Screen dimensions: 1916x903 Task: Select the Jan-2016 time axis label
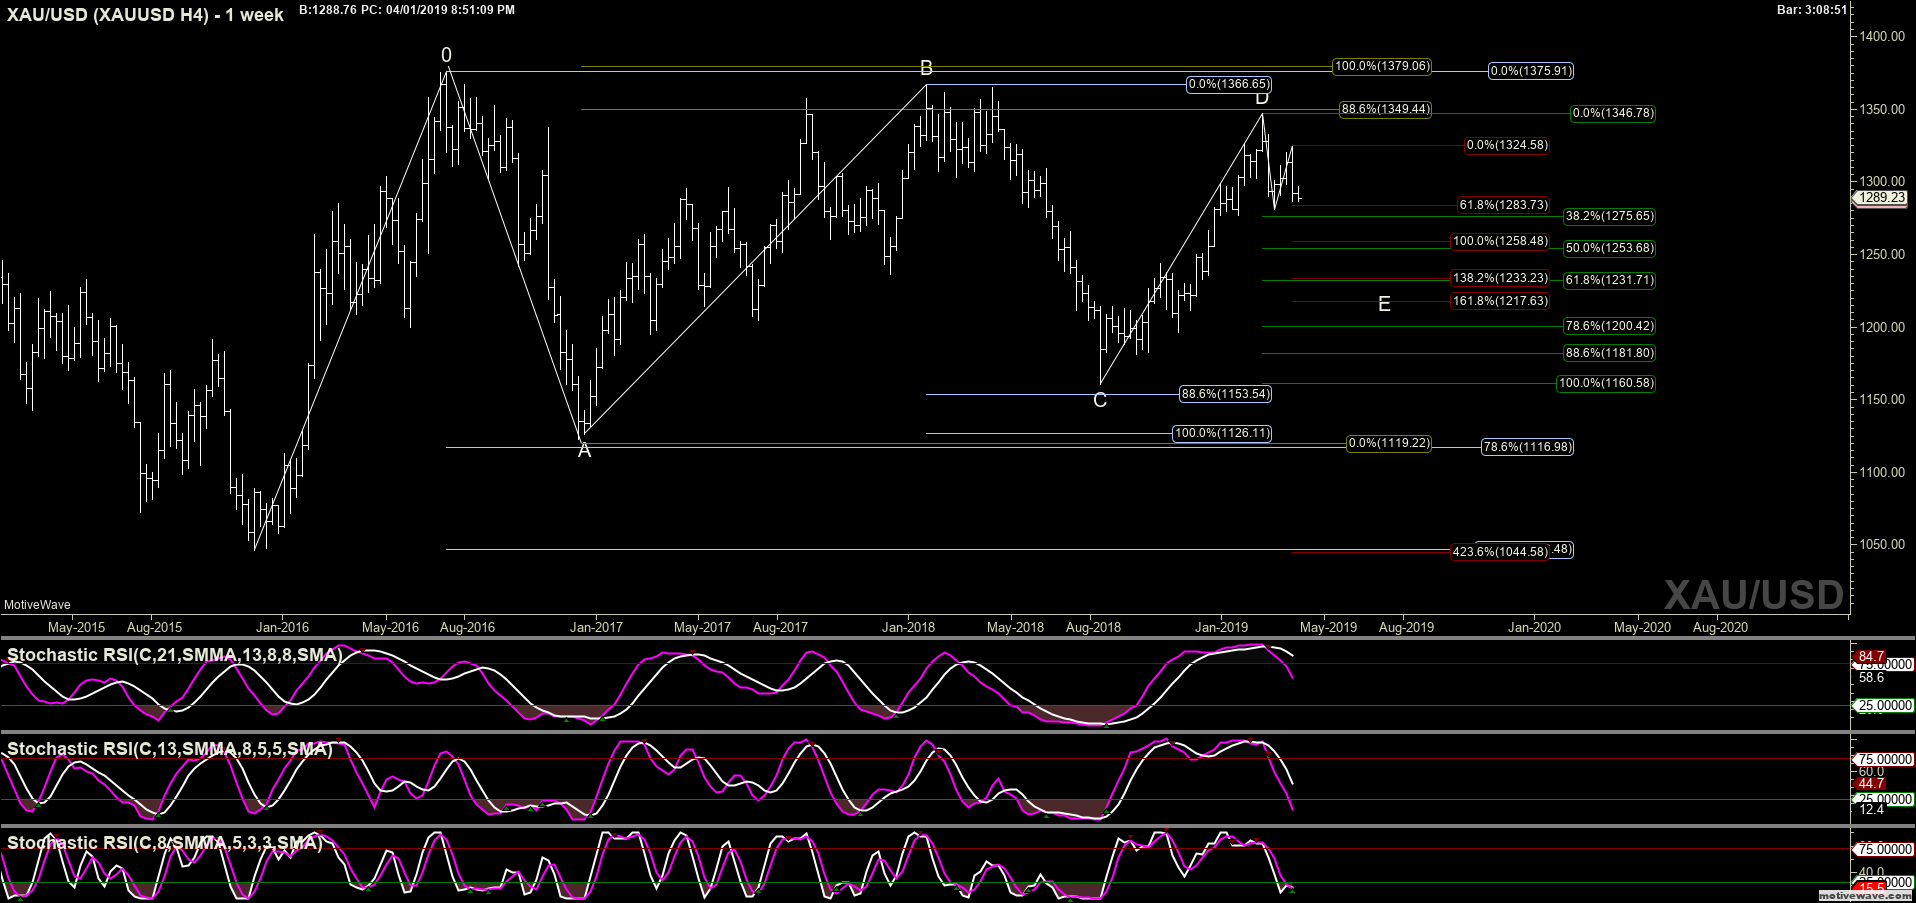[x=282, y=627]
